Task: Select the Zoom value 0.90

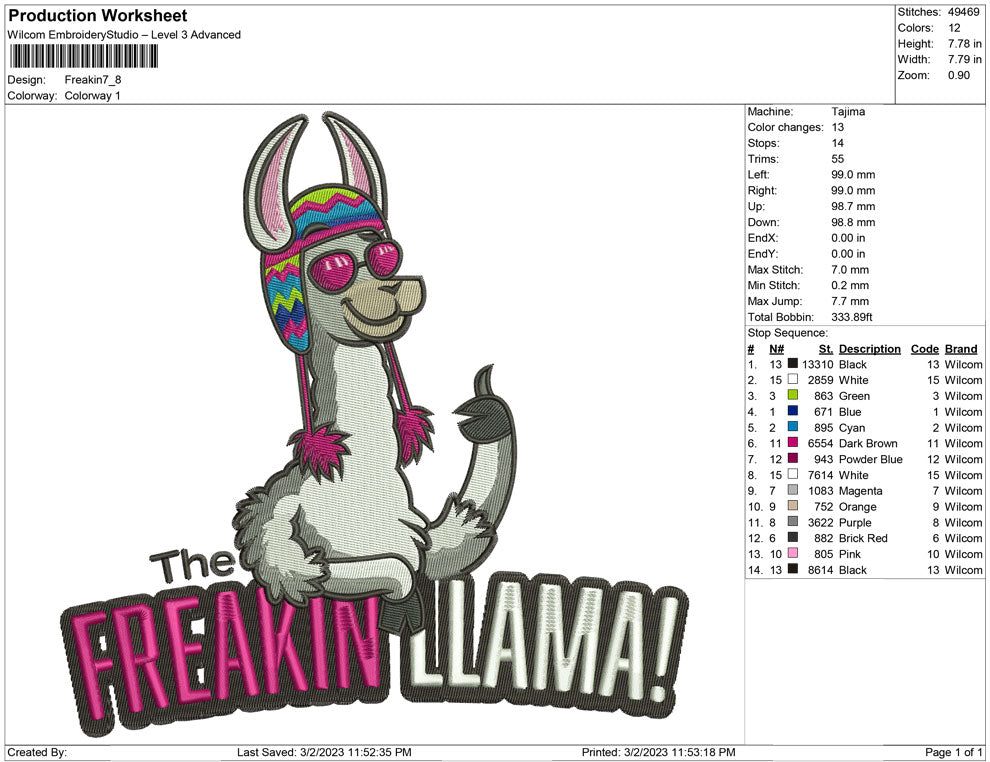Action: tap(958, 75)
